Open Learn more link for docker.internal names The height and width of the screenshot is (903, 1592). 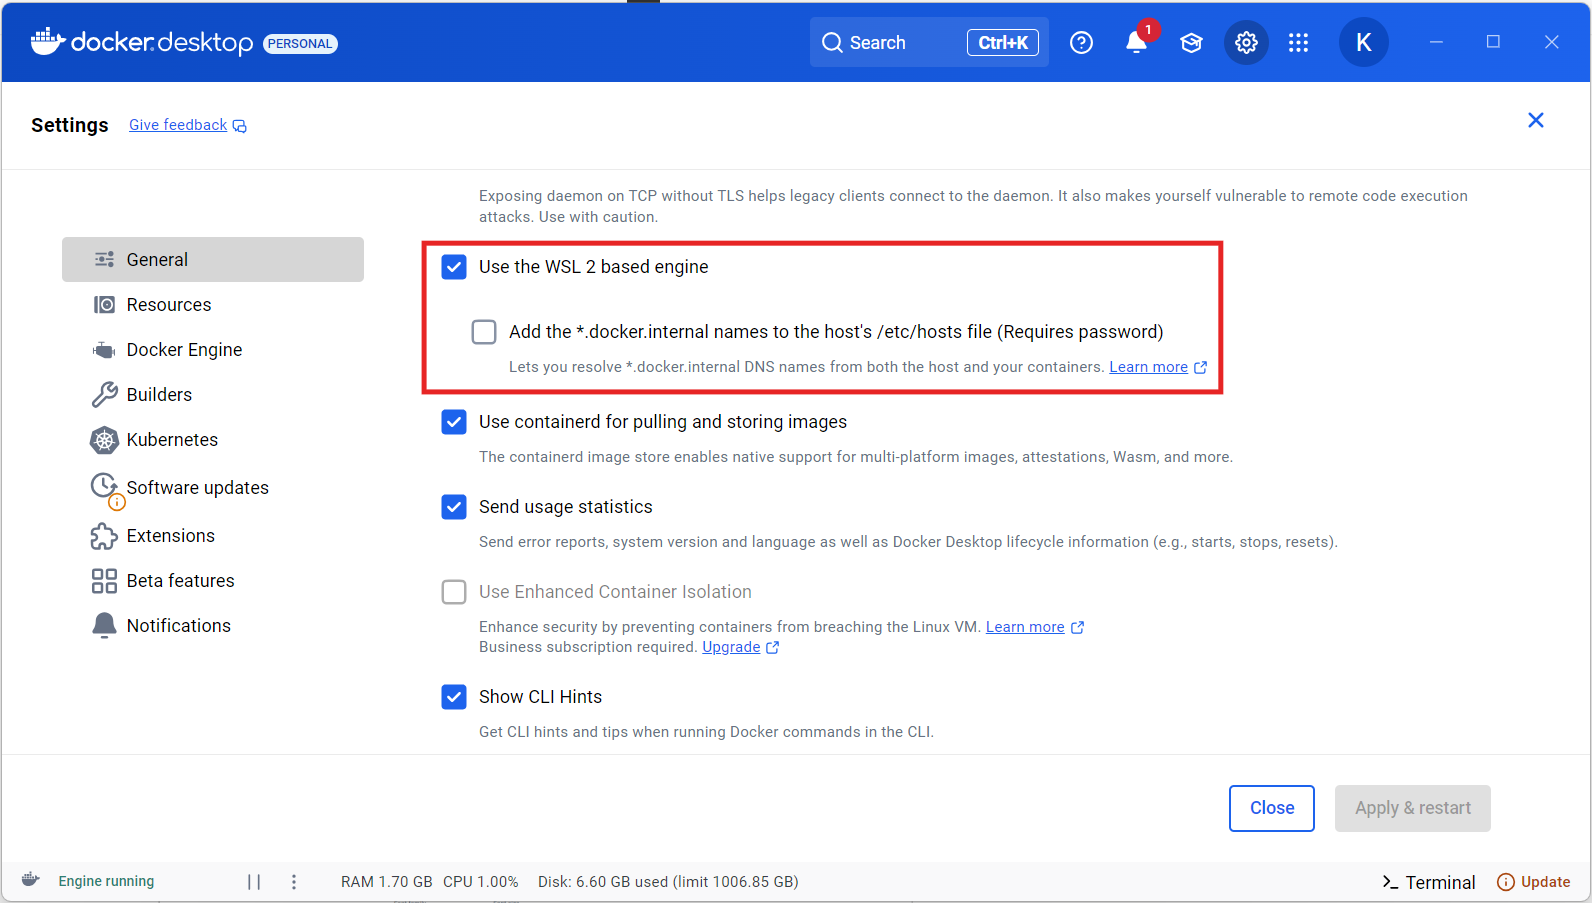click(x=1148, y=367)
